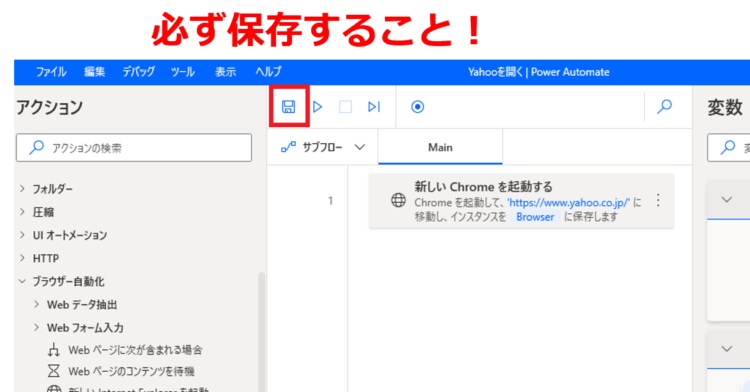The image size is (750, 392).
Task: Click the アクションの検索 search field
Action: [134, 148]
